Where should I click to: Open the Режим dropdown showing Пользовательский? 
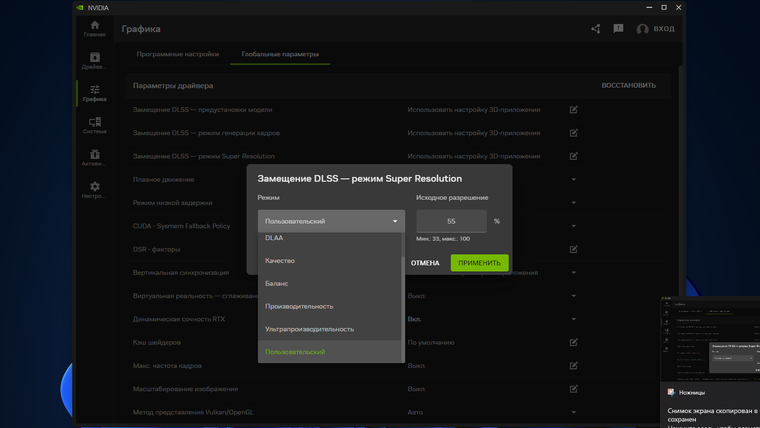pyautogui.click(x=331, y=221)
